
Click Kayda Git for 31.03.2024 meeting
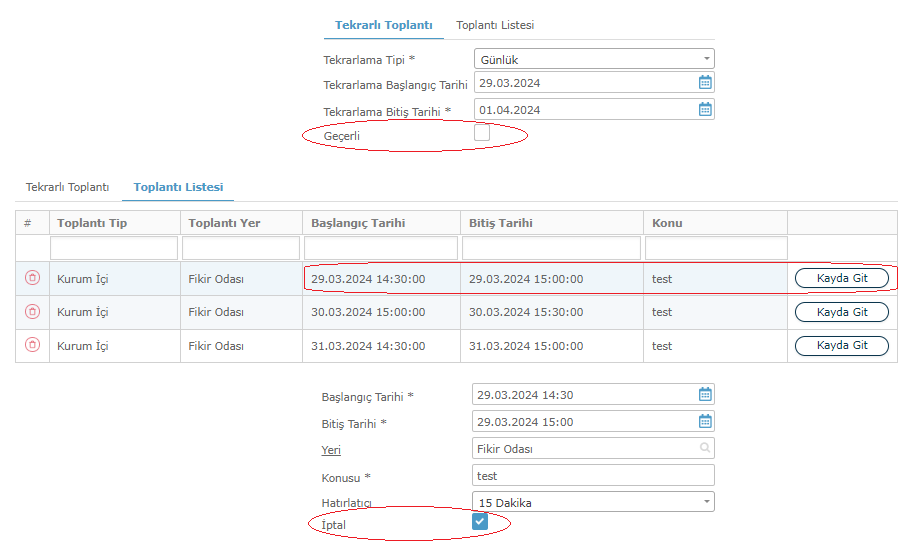click(x=841, y=345)
